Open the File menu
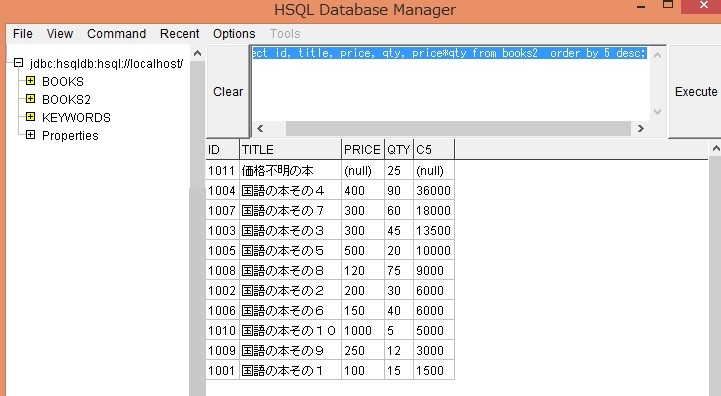Viewport: 721px width, 396px height. point(23,34)
